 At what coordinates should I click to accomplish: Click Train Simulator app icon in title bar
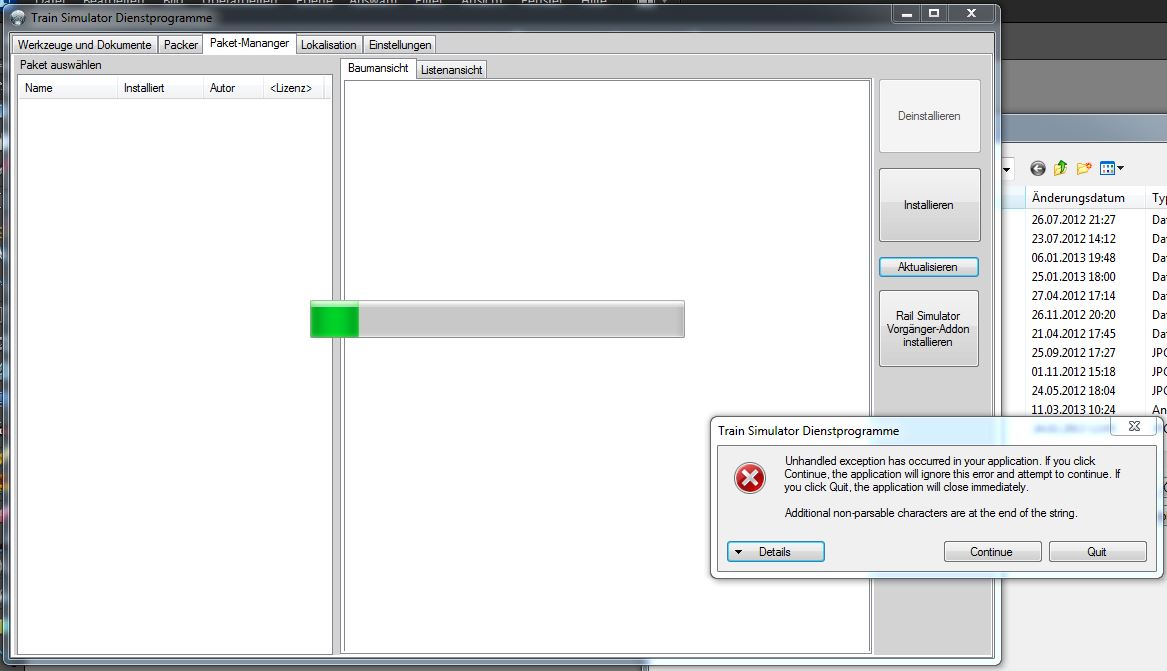[18, 17]
